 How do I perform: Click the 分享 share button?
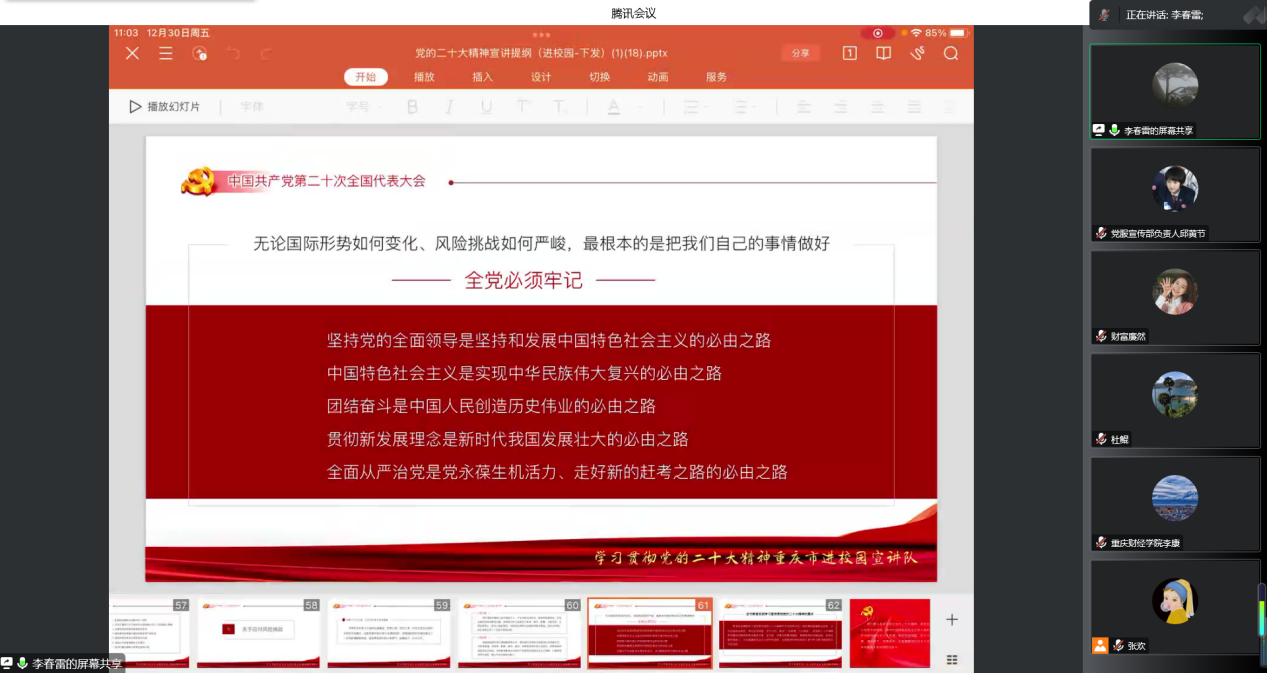[800, 54]
